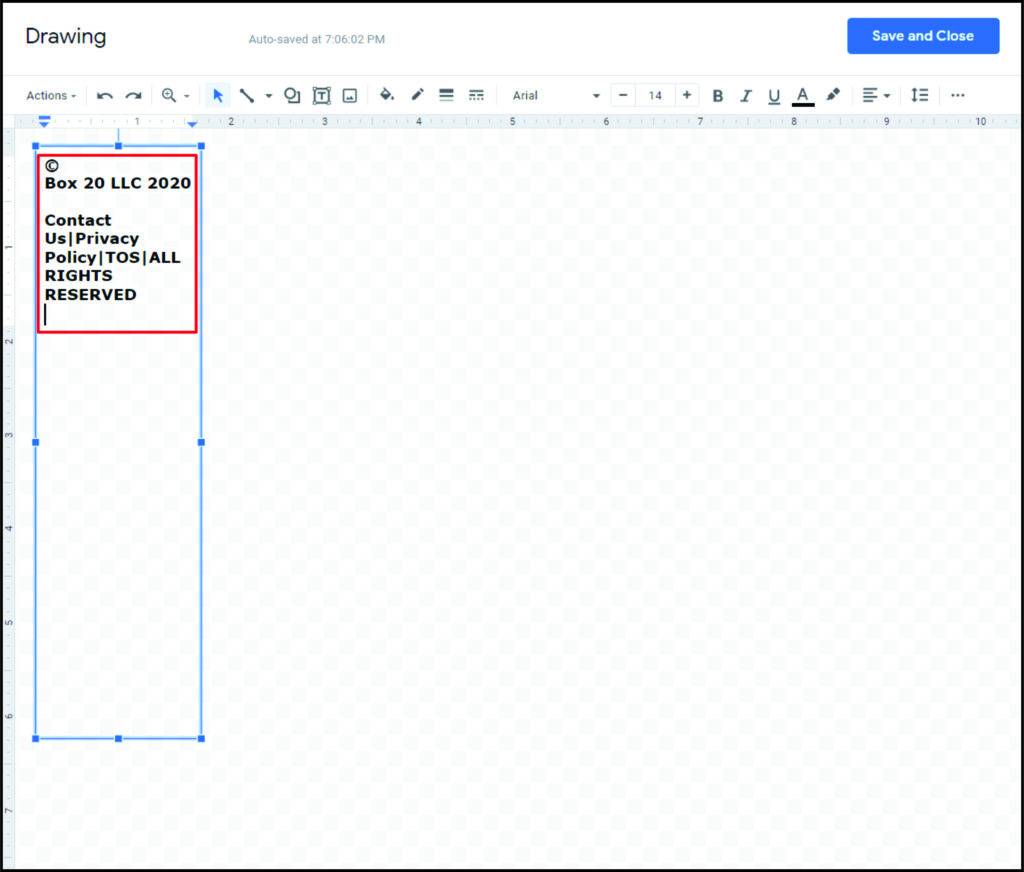
Task: Toggle italic formatting
Action: pos(746,95)
